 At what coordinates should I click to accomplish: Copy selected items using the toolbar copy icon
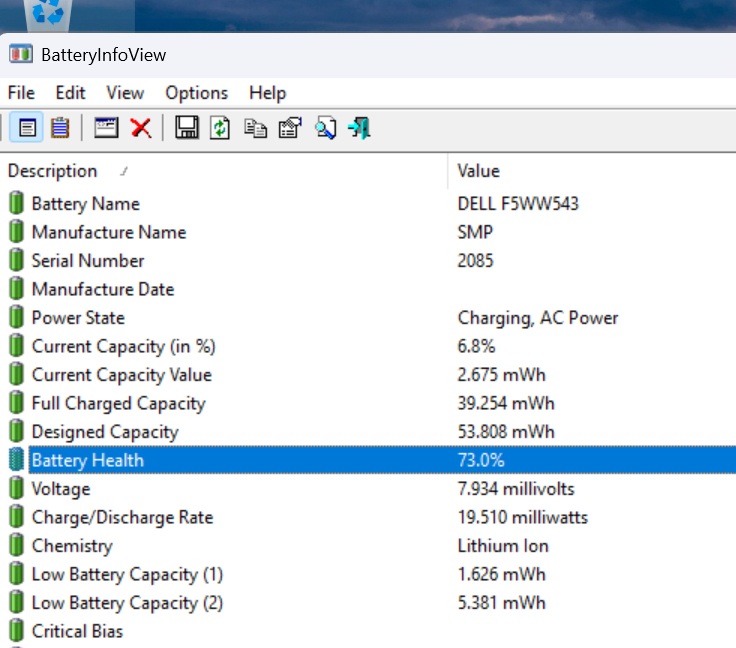[x=255, y=128]
